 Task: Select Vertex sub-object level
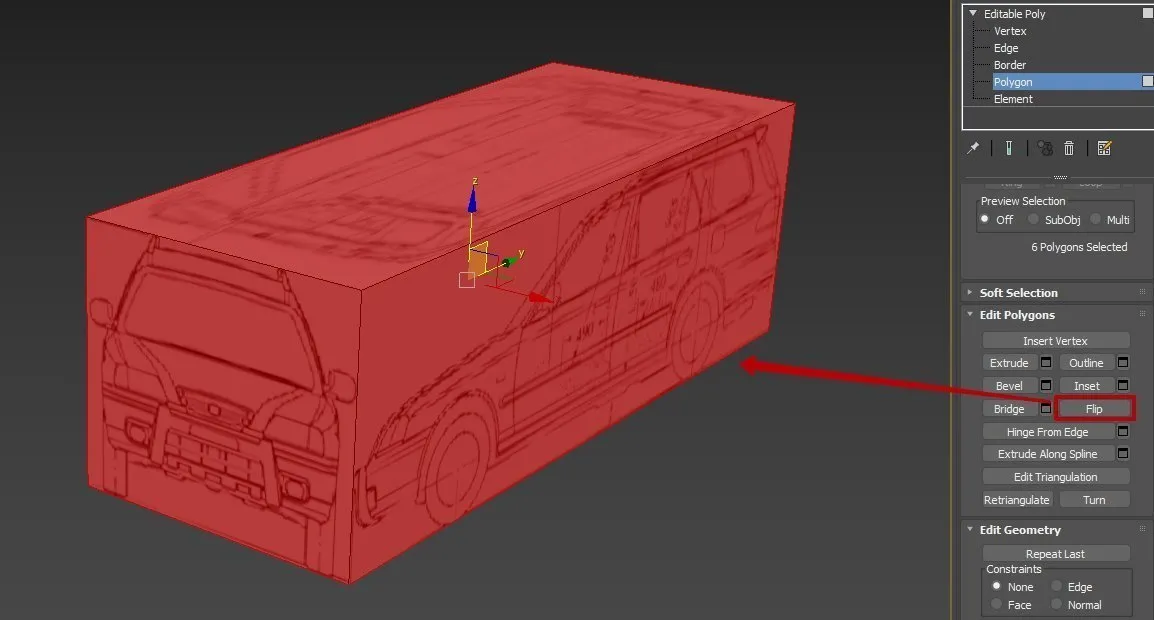coord(1010,31)
